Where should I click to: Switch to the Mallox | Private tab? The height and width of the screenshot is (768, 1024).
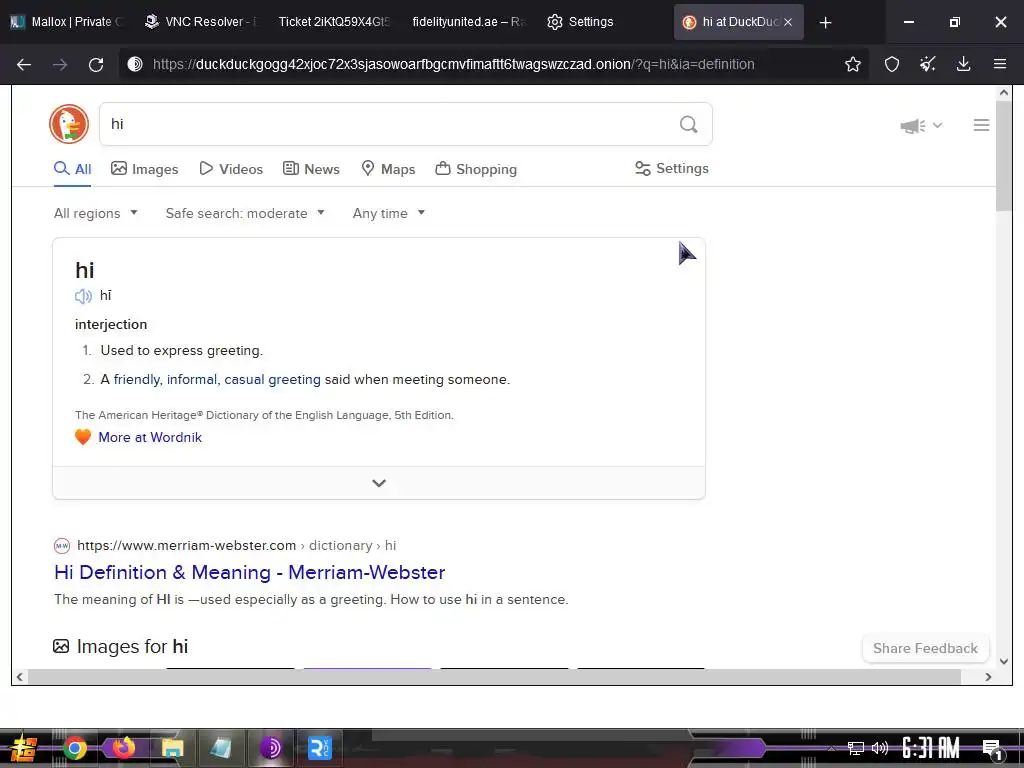(66, 22)
